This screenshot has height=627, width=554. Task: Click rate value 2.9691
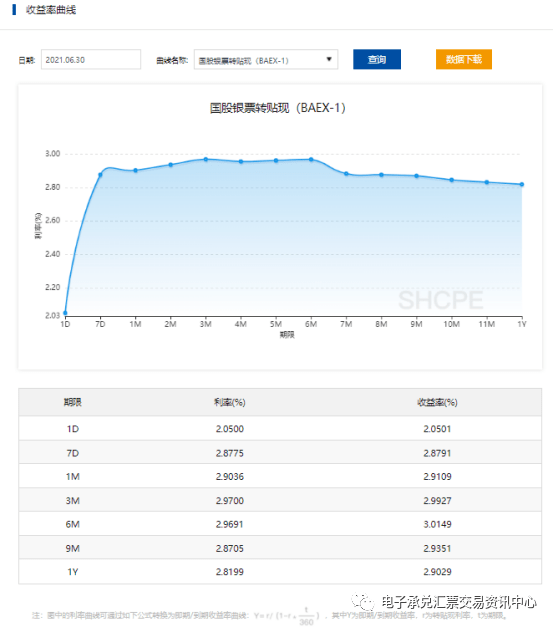click(x=230, y=524)
